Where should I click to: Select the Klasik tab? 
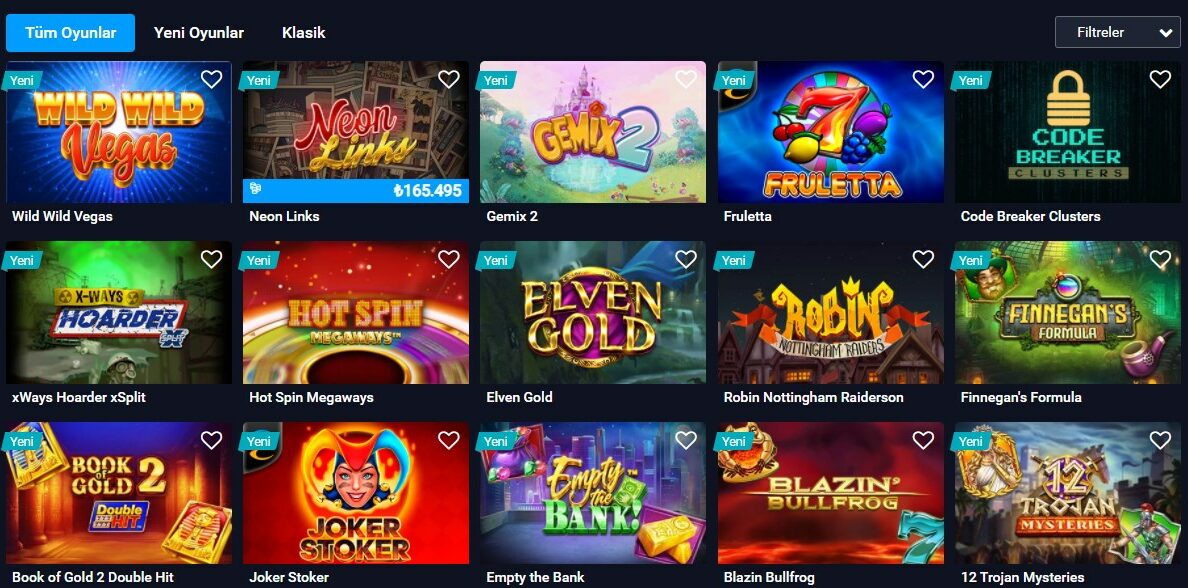click(x=304, y=33)
